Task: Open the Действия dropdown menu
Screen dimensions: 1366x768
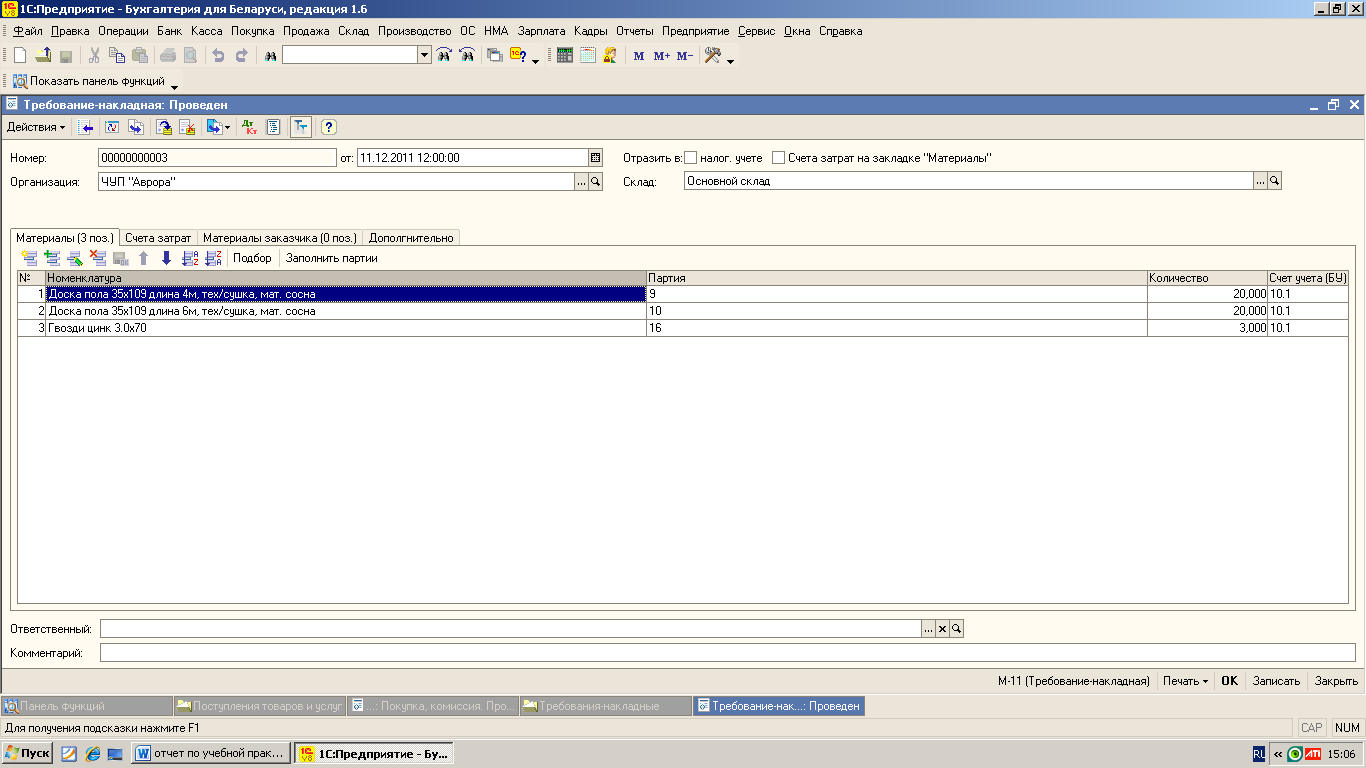Action: pos(36,127)
